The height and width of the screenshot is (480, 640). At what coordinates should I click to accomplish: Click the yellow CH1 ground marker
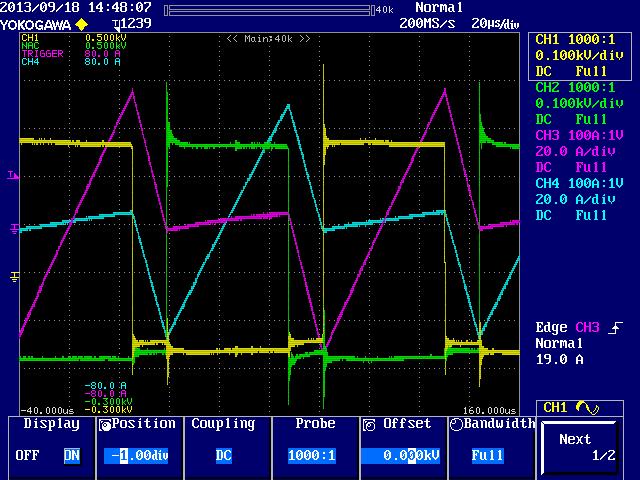14,277
